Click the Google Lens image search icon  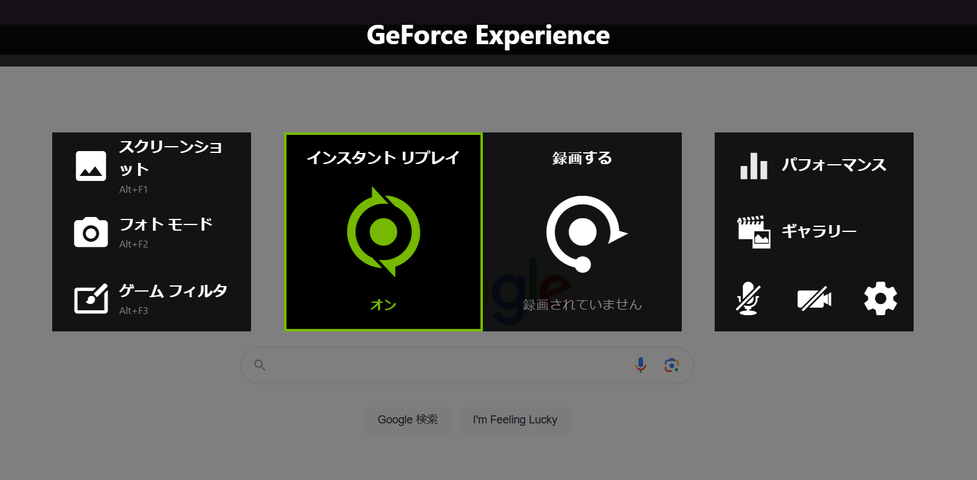coord(671,365)
